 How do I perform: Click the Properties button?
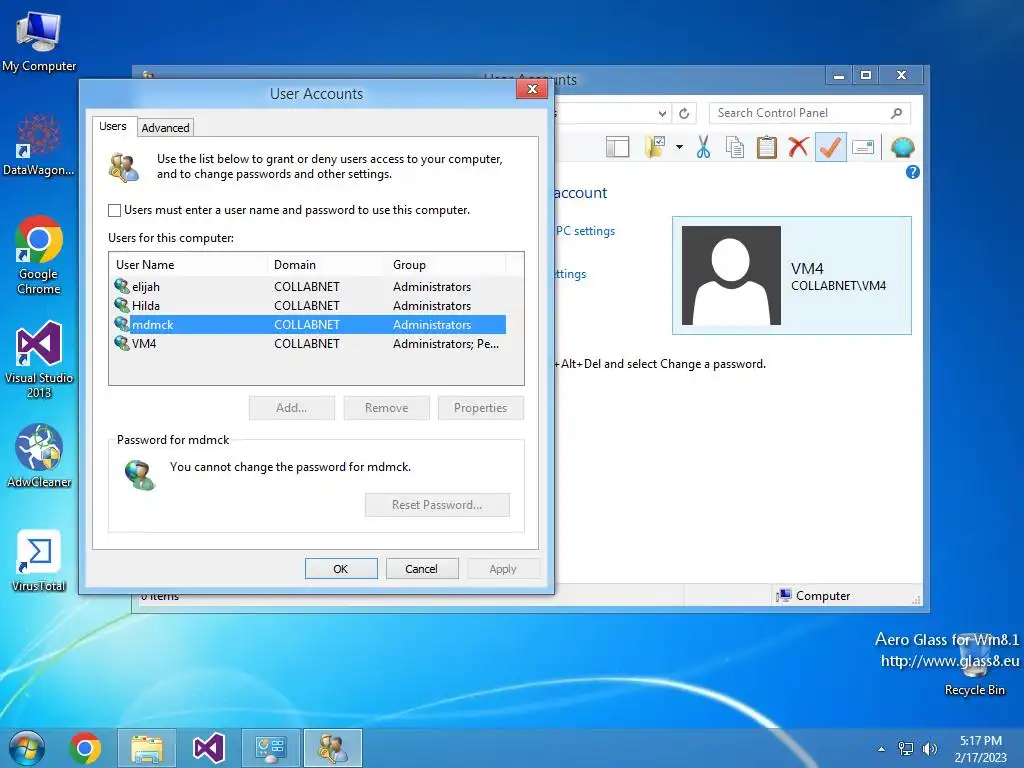(481, 408)
